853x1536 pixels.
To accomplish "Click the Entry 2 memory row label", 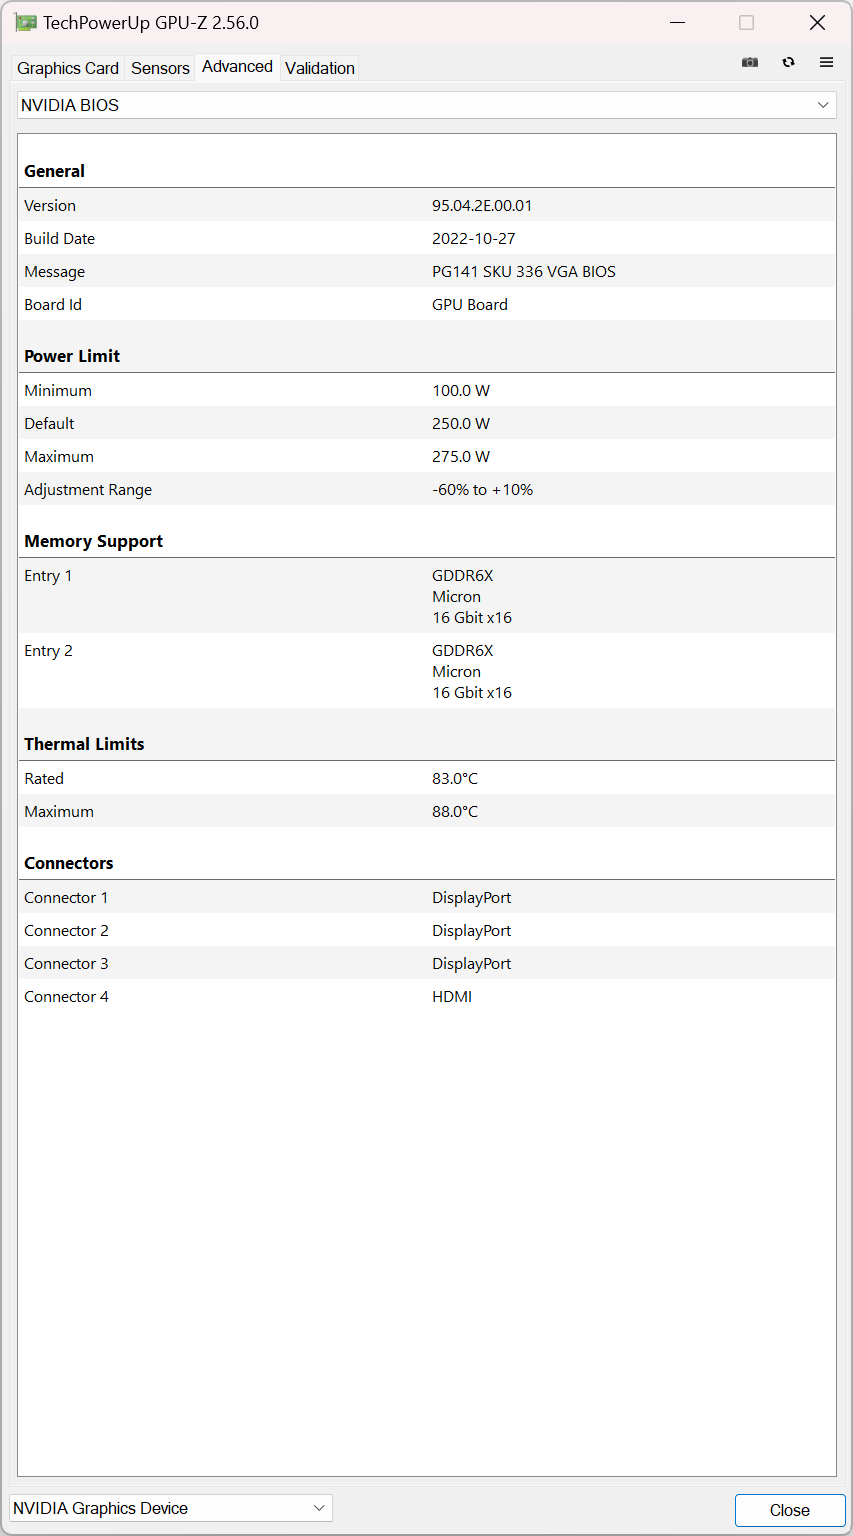I will pos(48,651).
